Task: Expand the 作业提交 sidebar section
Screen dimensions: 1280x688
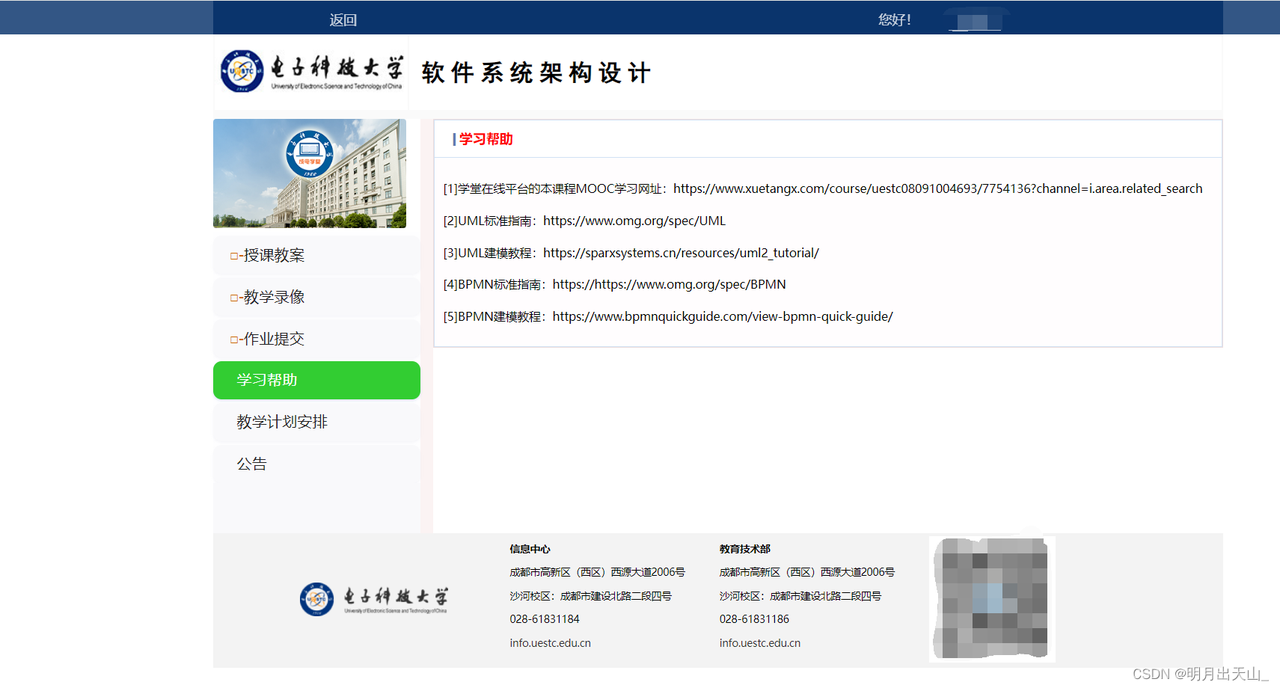Action: click(x=316, y=340)
